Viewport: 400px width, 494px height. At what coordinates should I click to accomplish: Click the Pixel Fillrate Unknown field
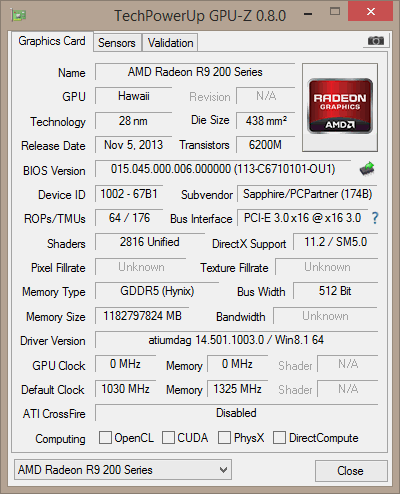(x=141, y=267)
